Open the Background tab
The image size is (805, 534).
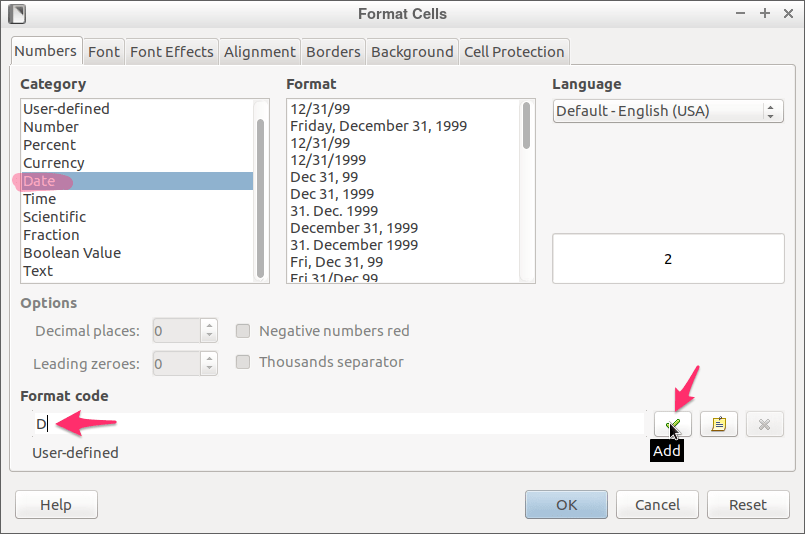point(412,52)
